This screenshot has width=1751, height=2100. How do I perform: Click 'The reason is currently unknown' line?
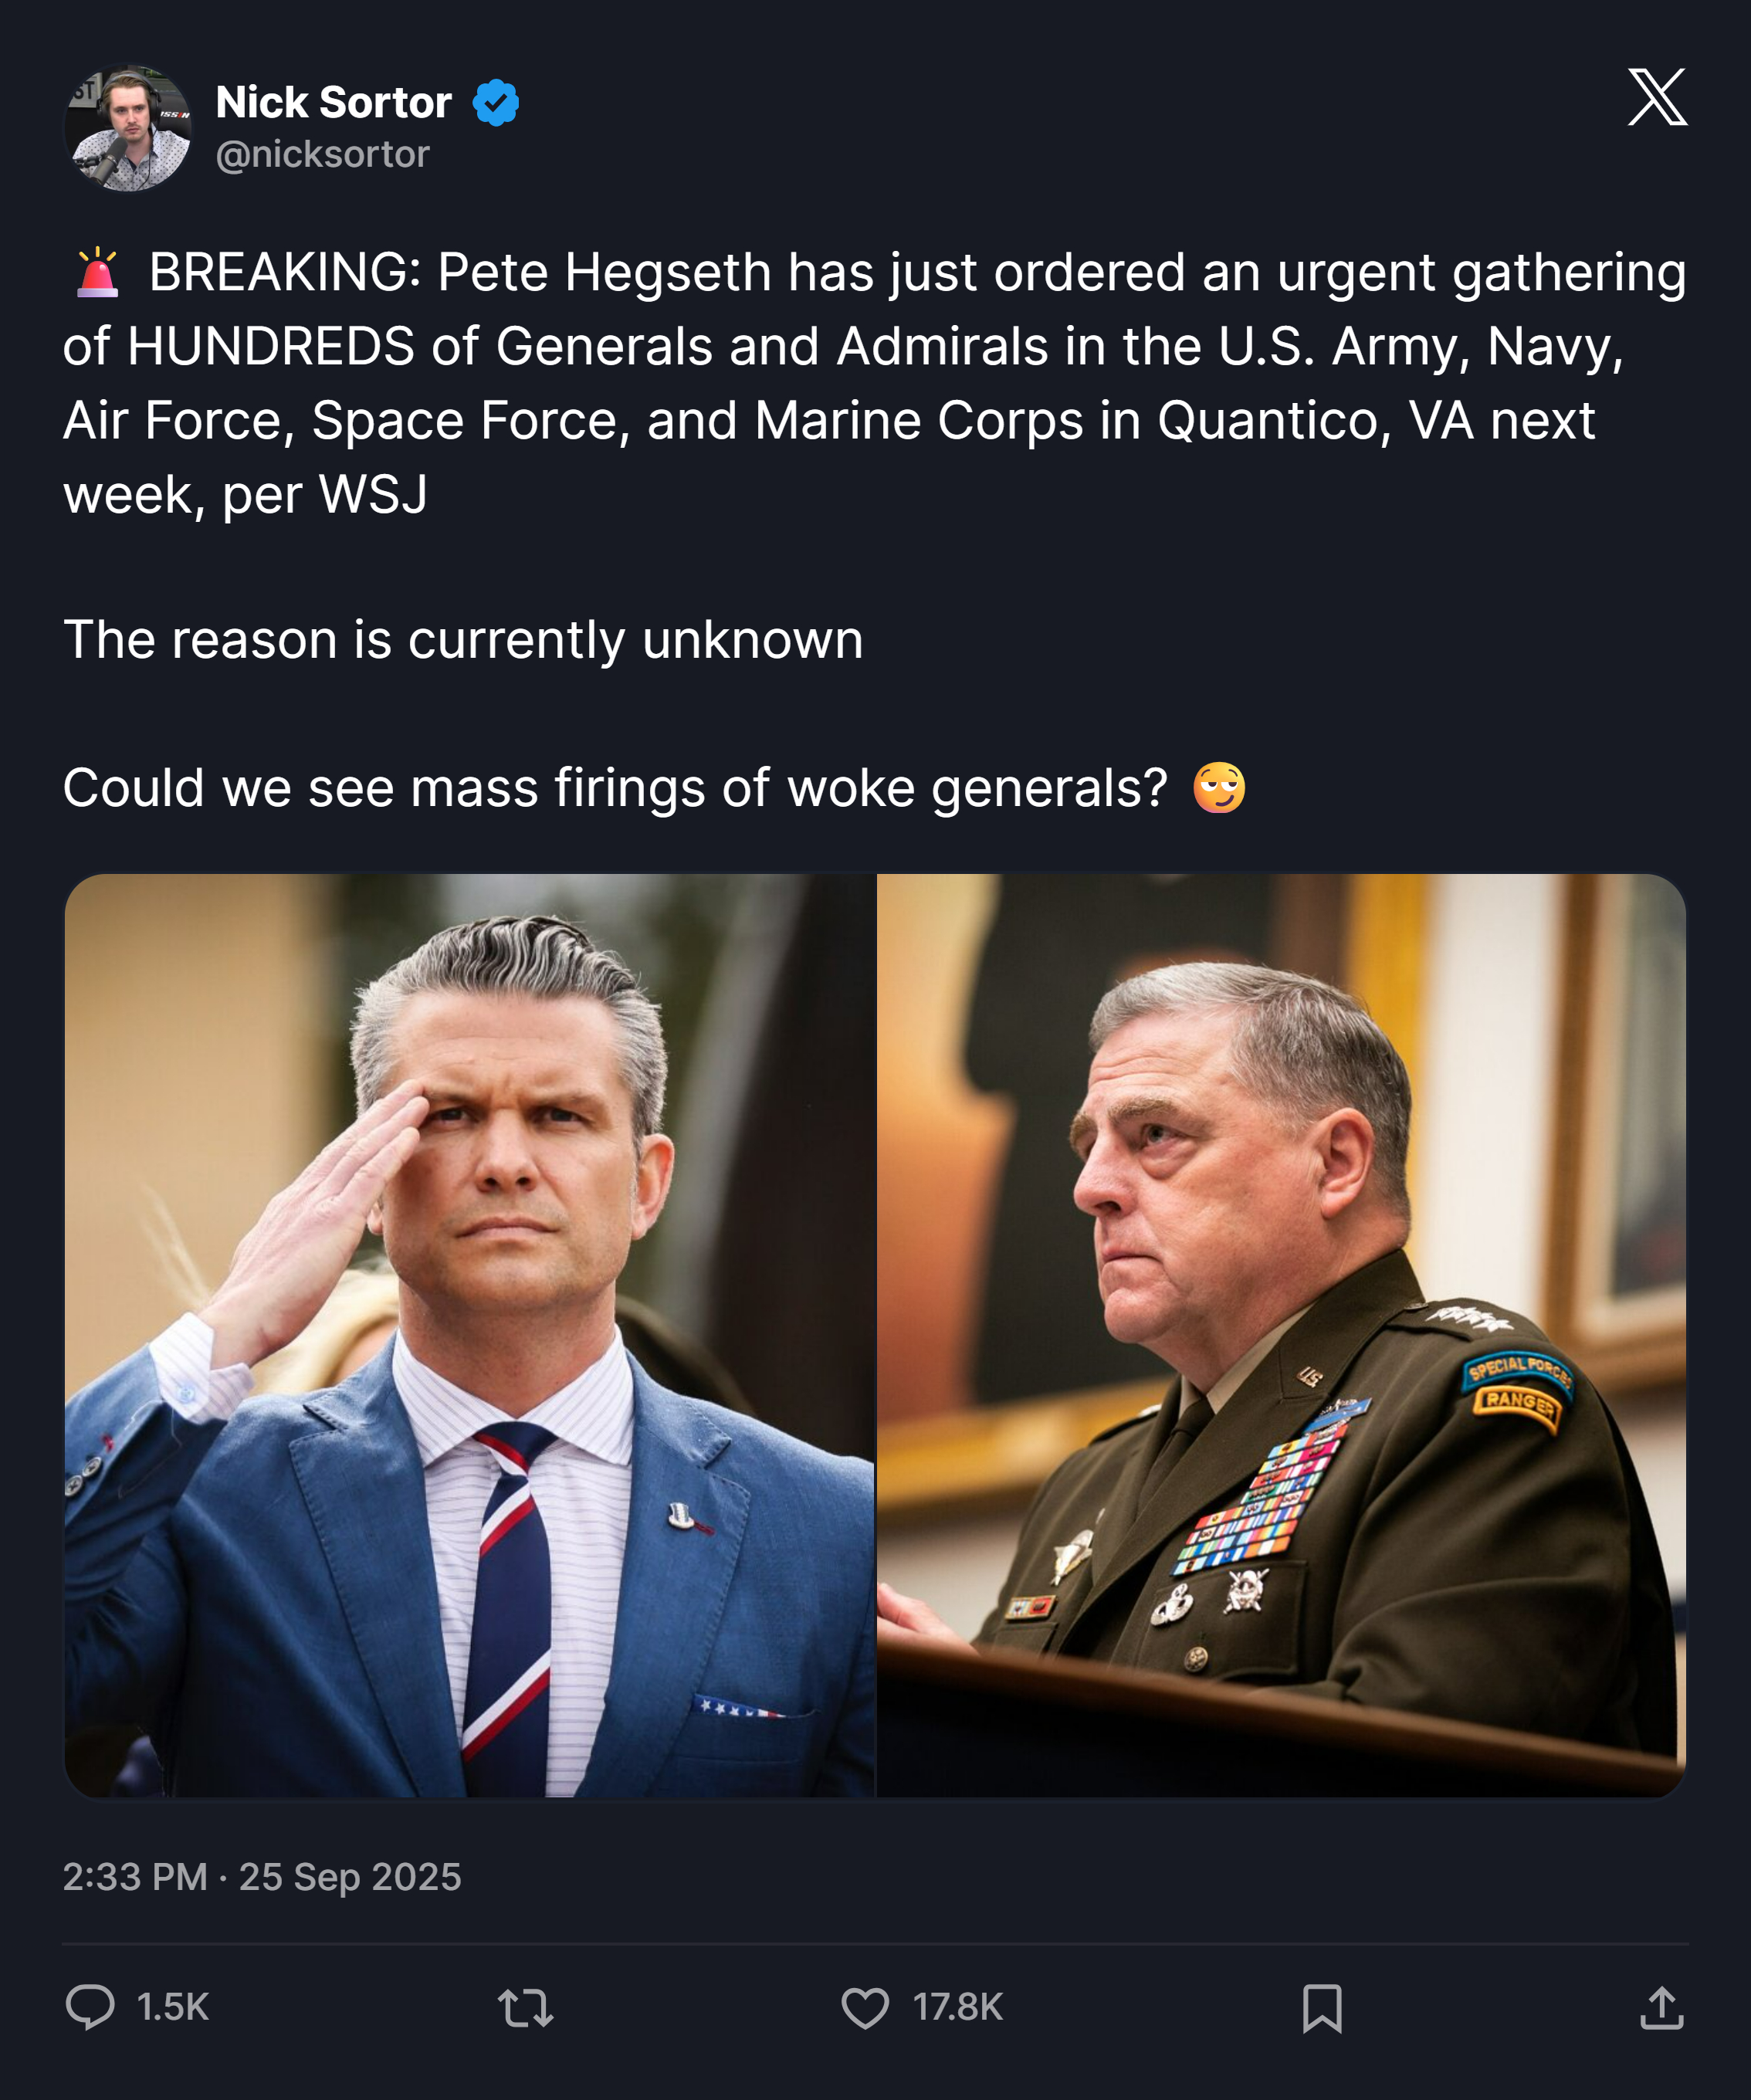click(463, 640)
